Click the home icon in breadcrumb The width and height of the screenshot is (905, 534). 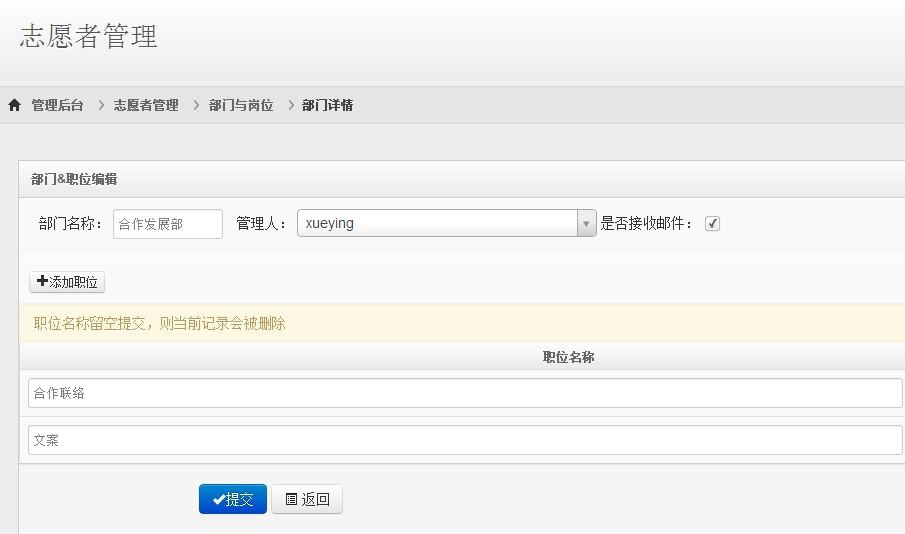point(14,105)
